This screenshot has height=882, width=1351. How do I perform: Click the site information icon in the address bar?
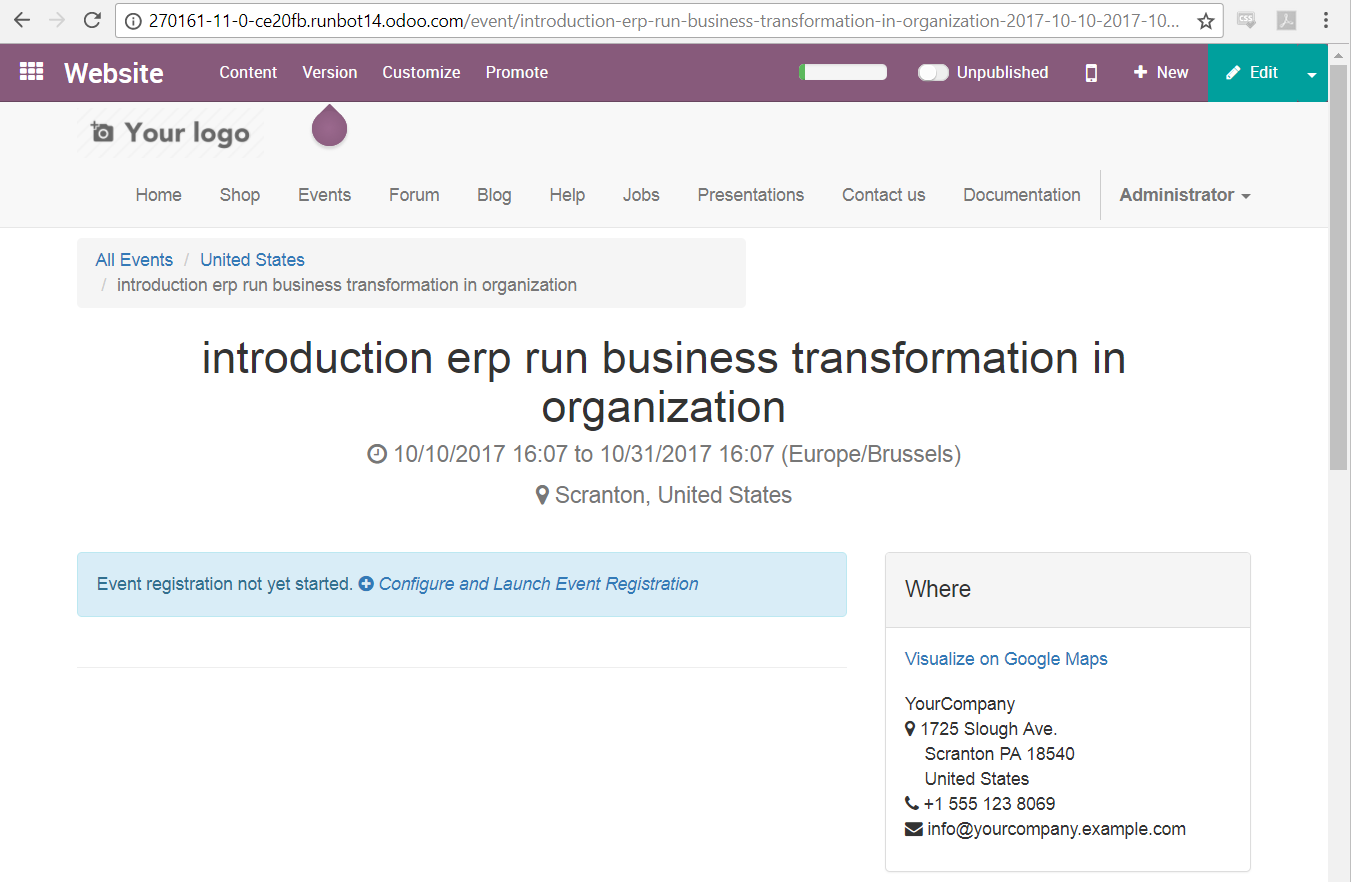pyautogui.click(x=133, y=20)
